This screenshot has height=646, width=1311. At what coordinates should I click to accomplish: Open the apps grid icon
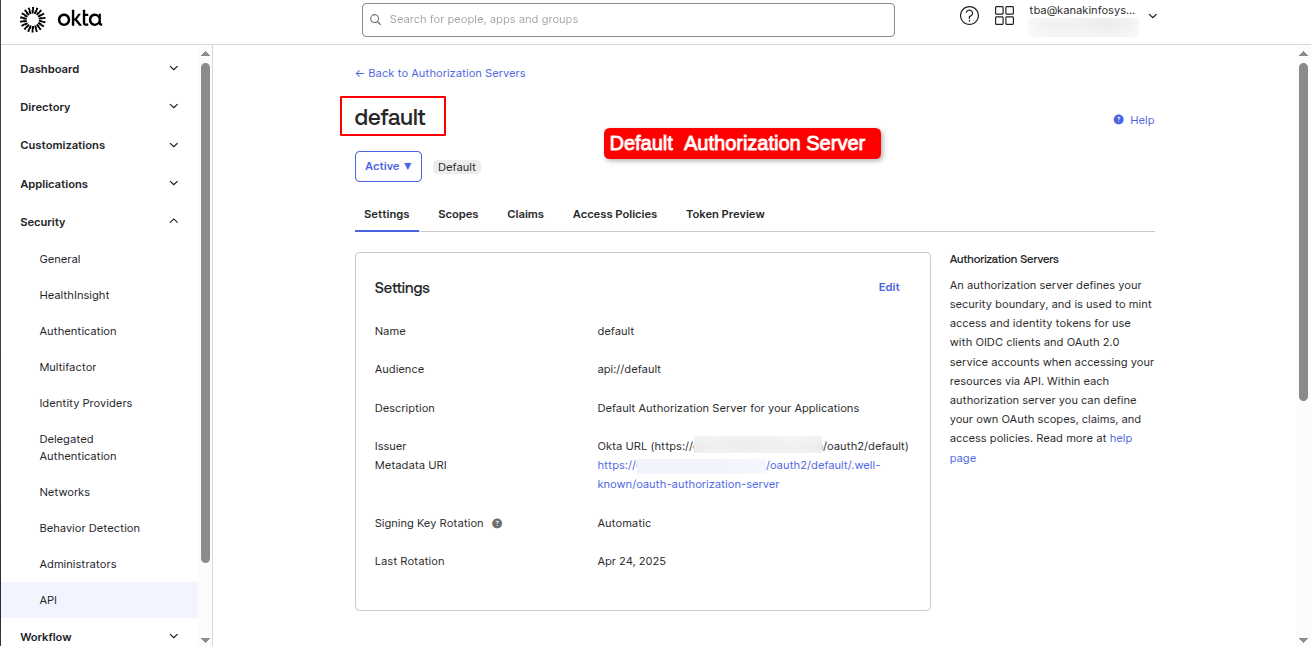pyautogui.click(x=1004, y=16)
